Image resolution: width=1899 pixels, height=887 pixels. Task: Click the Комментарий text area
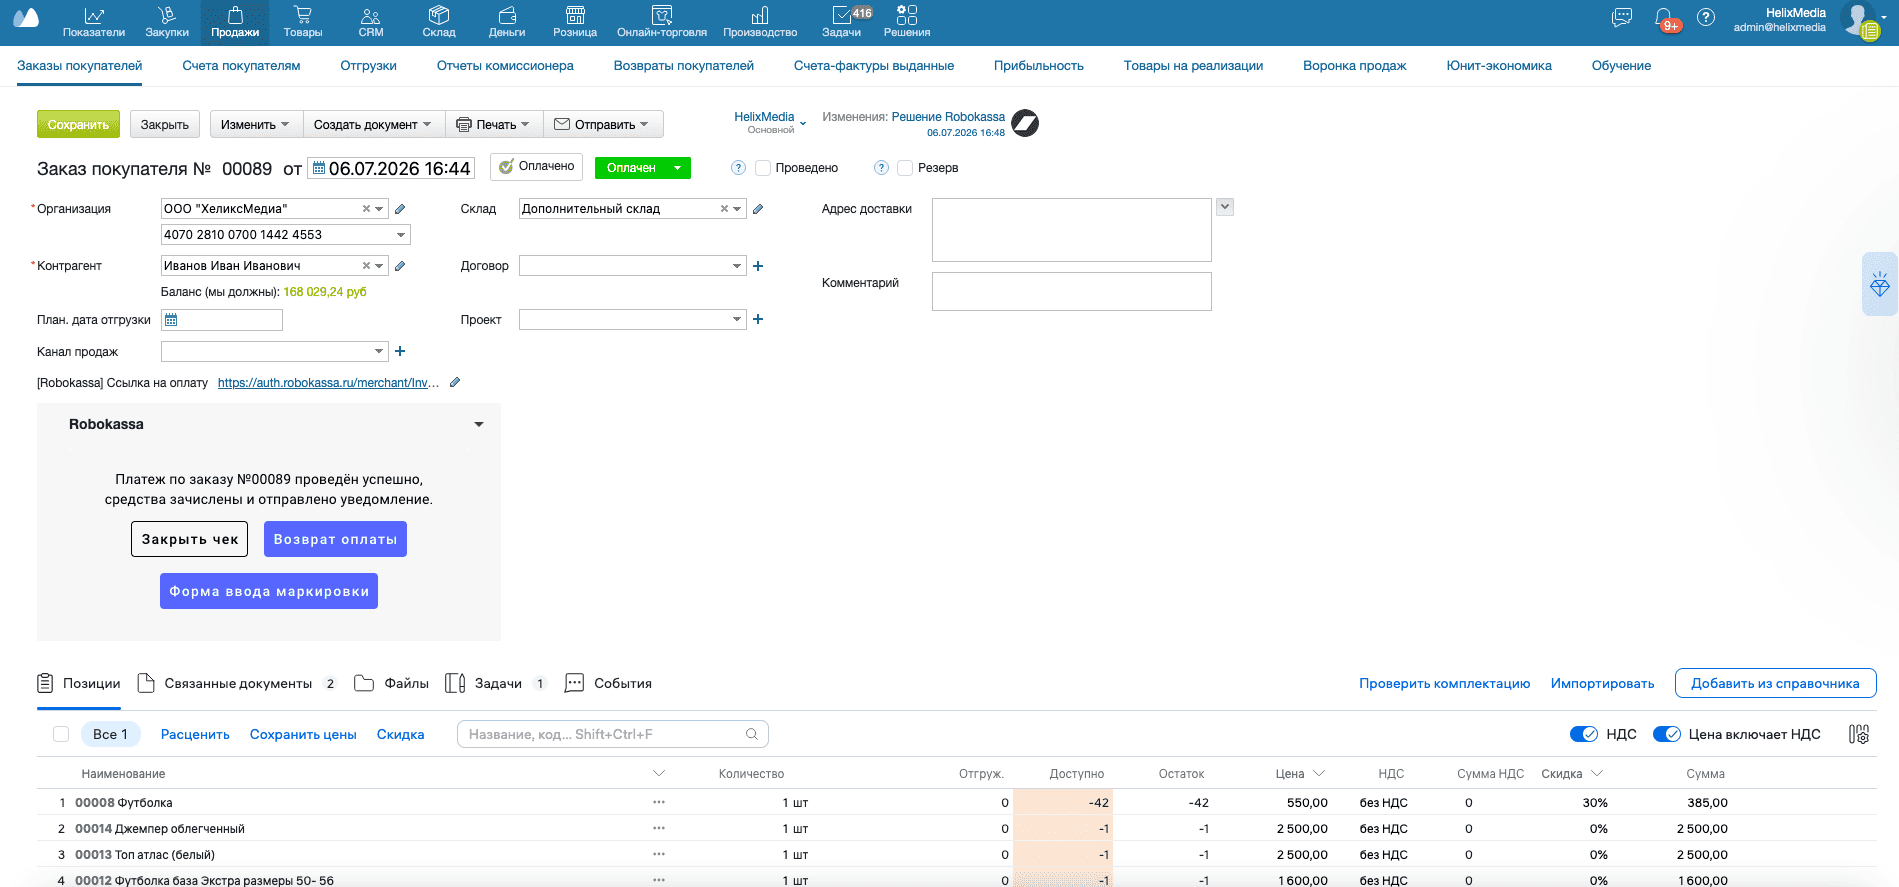pyautogui.click(x=1071, y=291)
